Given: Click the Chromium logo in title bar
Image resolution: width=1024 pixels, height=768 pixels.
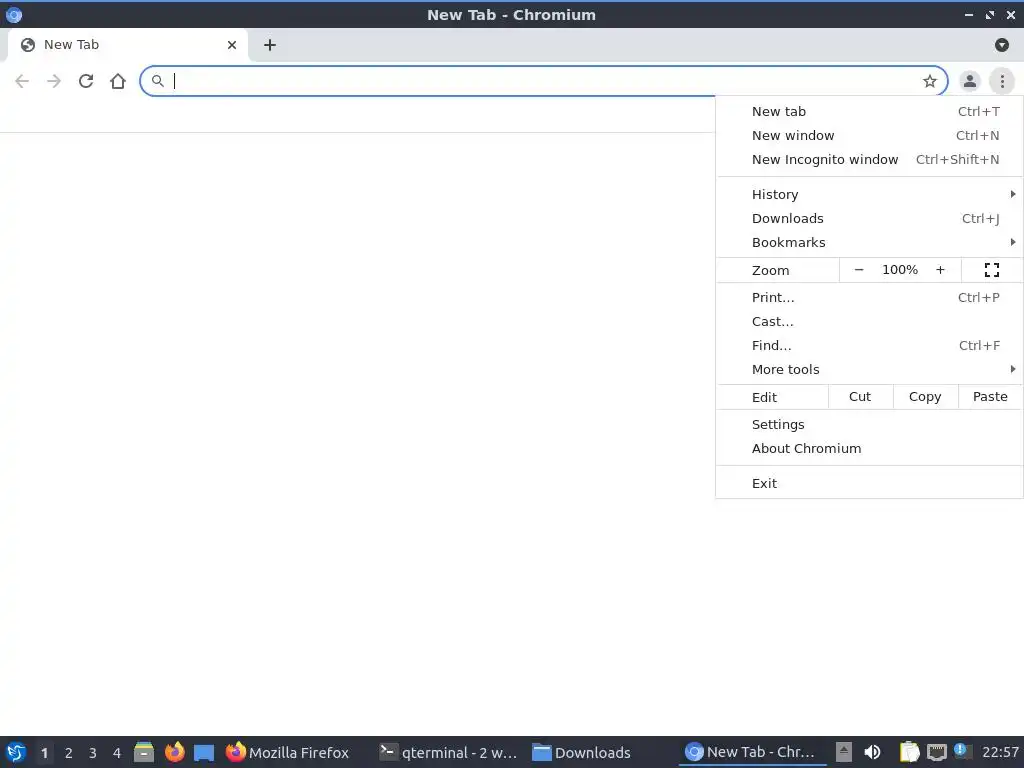Looking at the screenshot, I should click(x=14, y=14).
